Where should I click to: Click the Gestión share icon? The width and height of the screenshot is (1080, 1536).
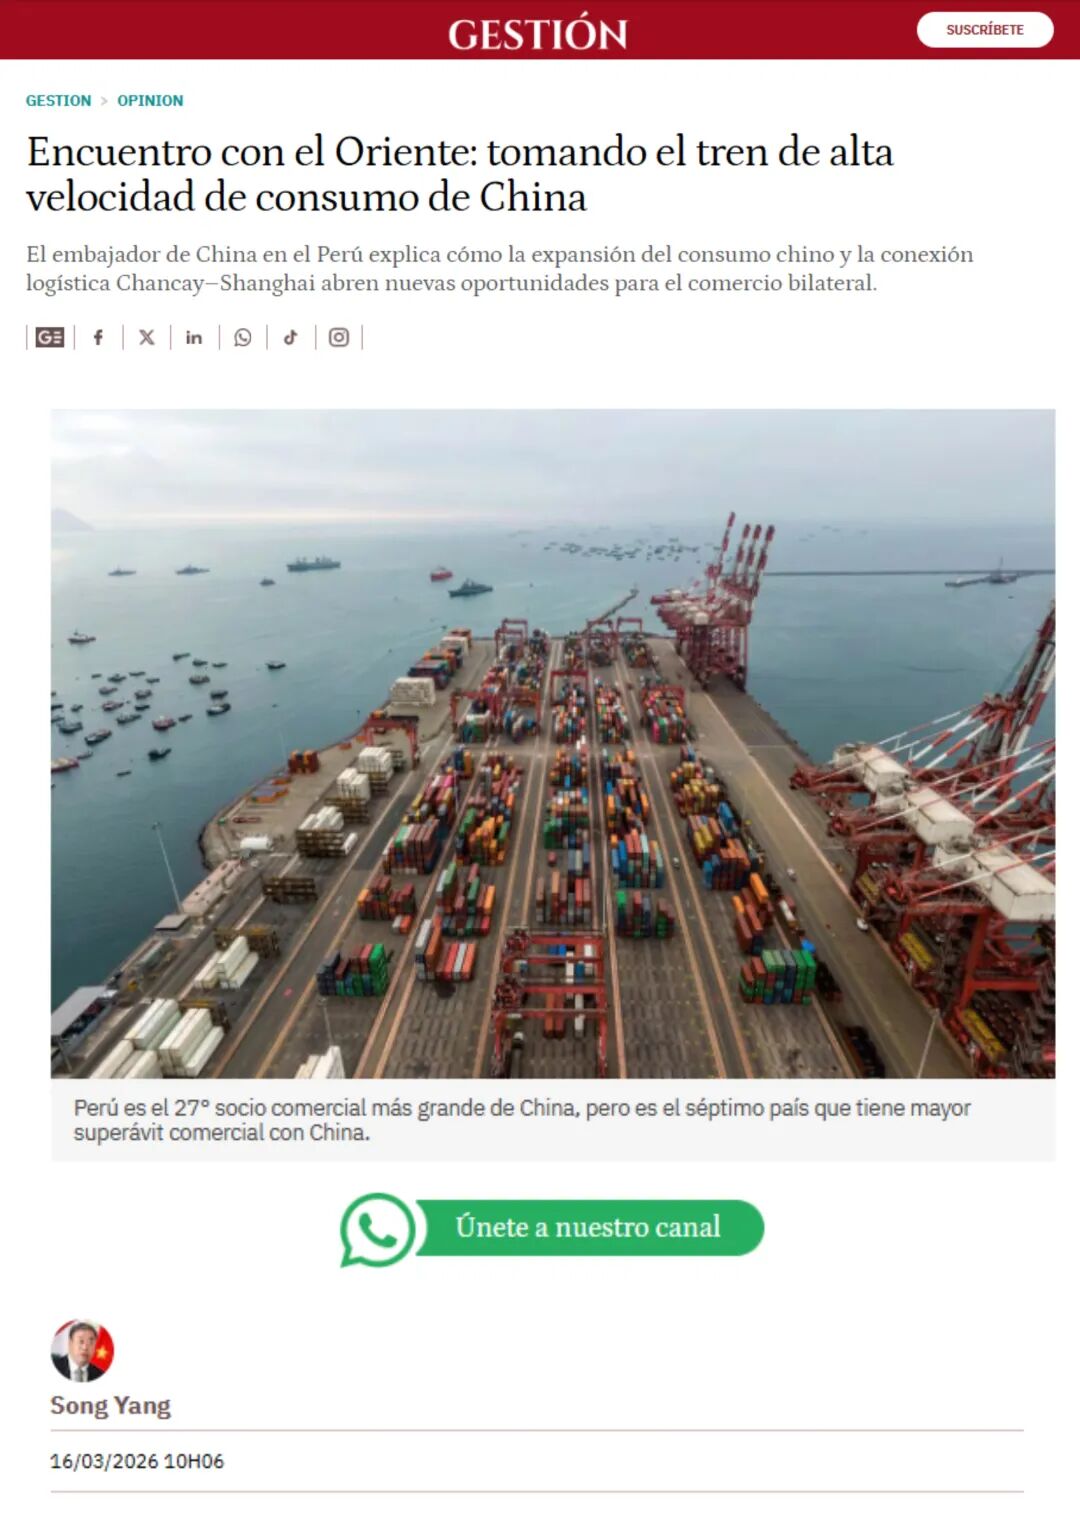(50, 337)
